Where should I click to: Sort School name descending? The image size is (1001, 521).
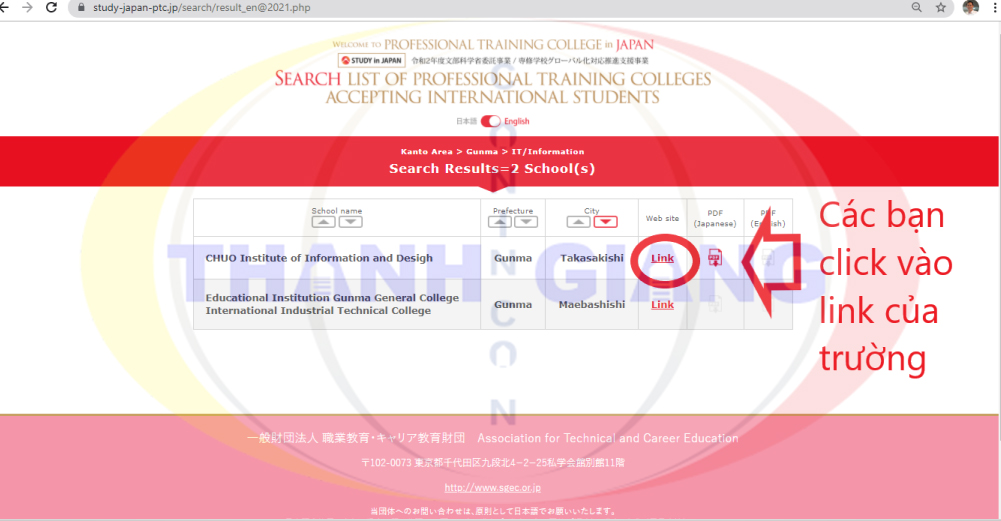tap(349, 222)
